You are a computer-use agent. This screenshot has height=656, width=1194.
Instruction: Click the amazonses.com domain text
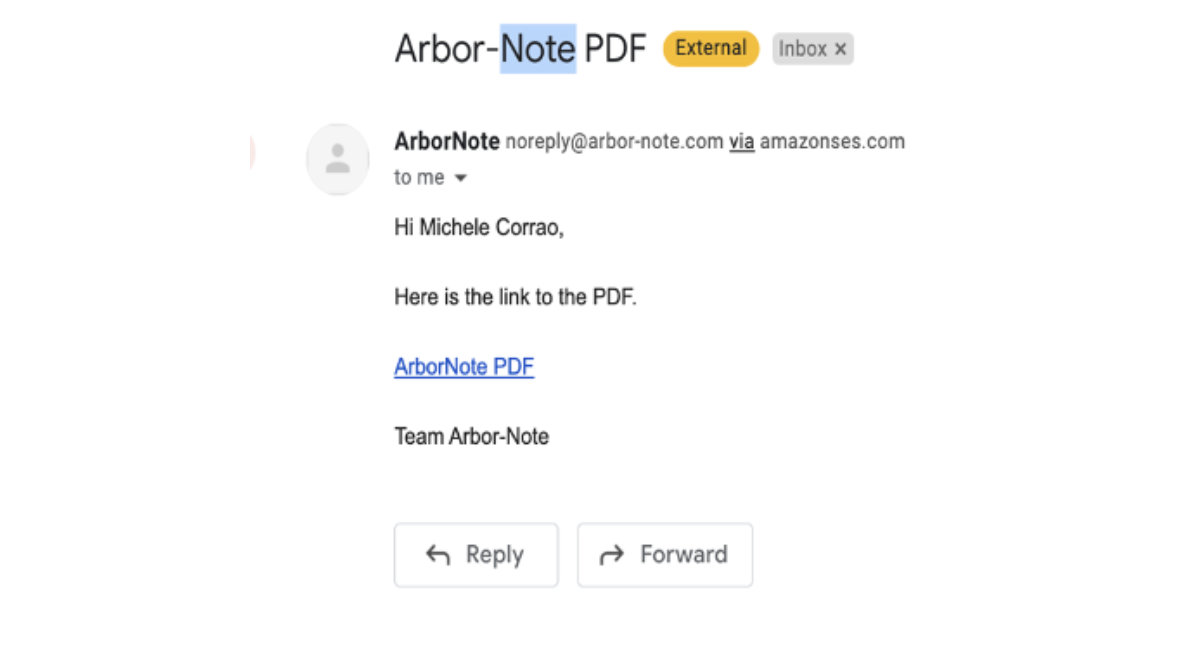pos(832,142)
